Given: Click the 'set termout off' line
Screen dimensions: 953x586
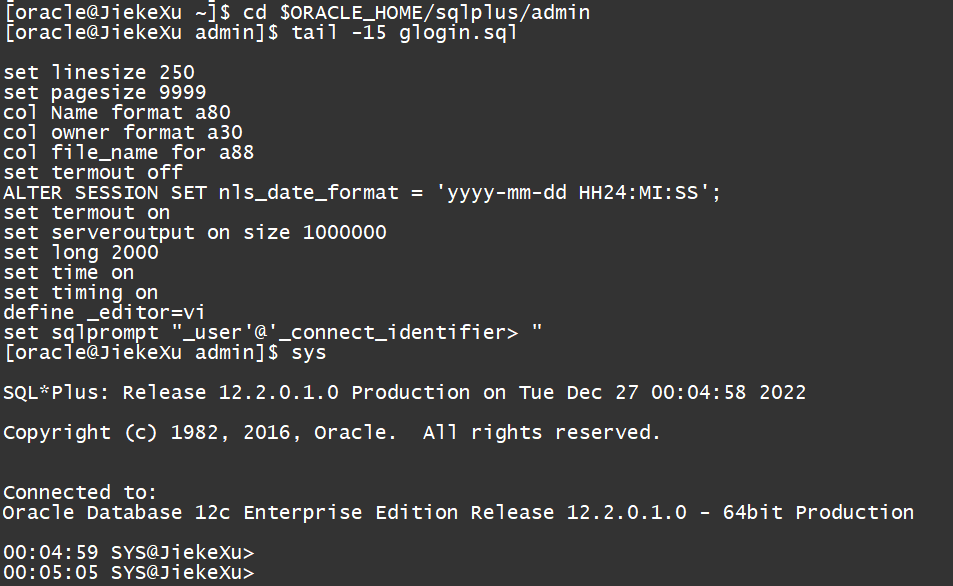Looking at the screenshot, I should coord(93,173).
